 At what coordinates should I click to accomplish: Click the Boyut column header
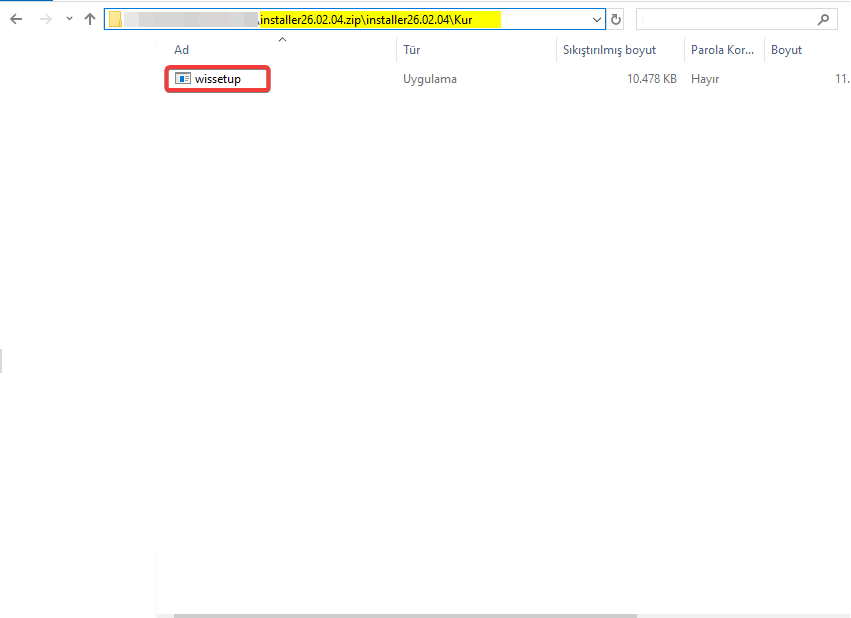point(786,50)
